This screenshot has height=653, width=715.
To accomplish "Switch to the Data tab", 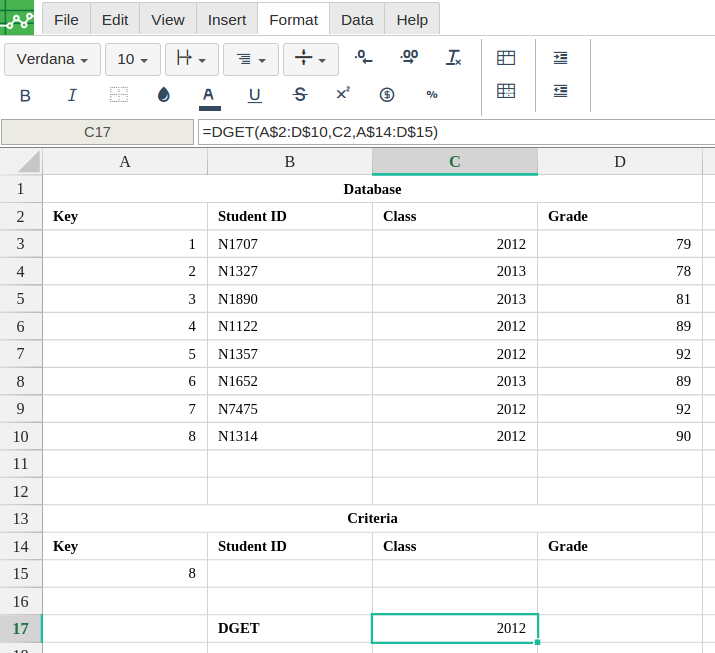I will (x=357, y=19).
